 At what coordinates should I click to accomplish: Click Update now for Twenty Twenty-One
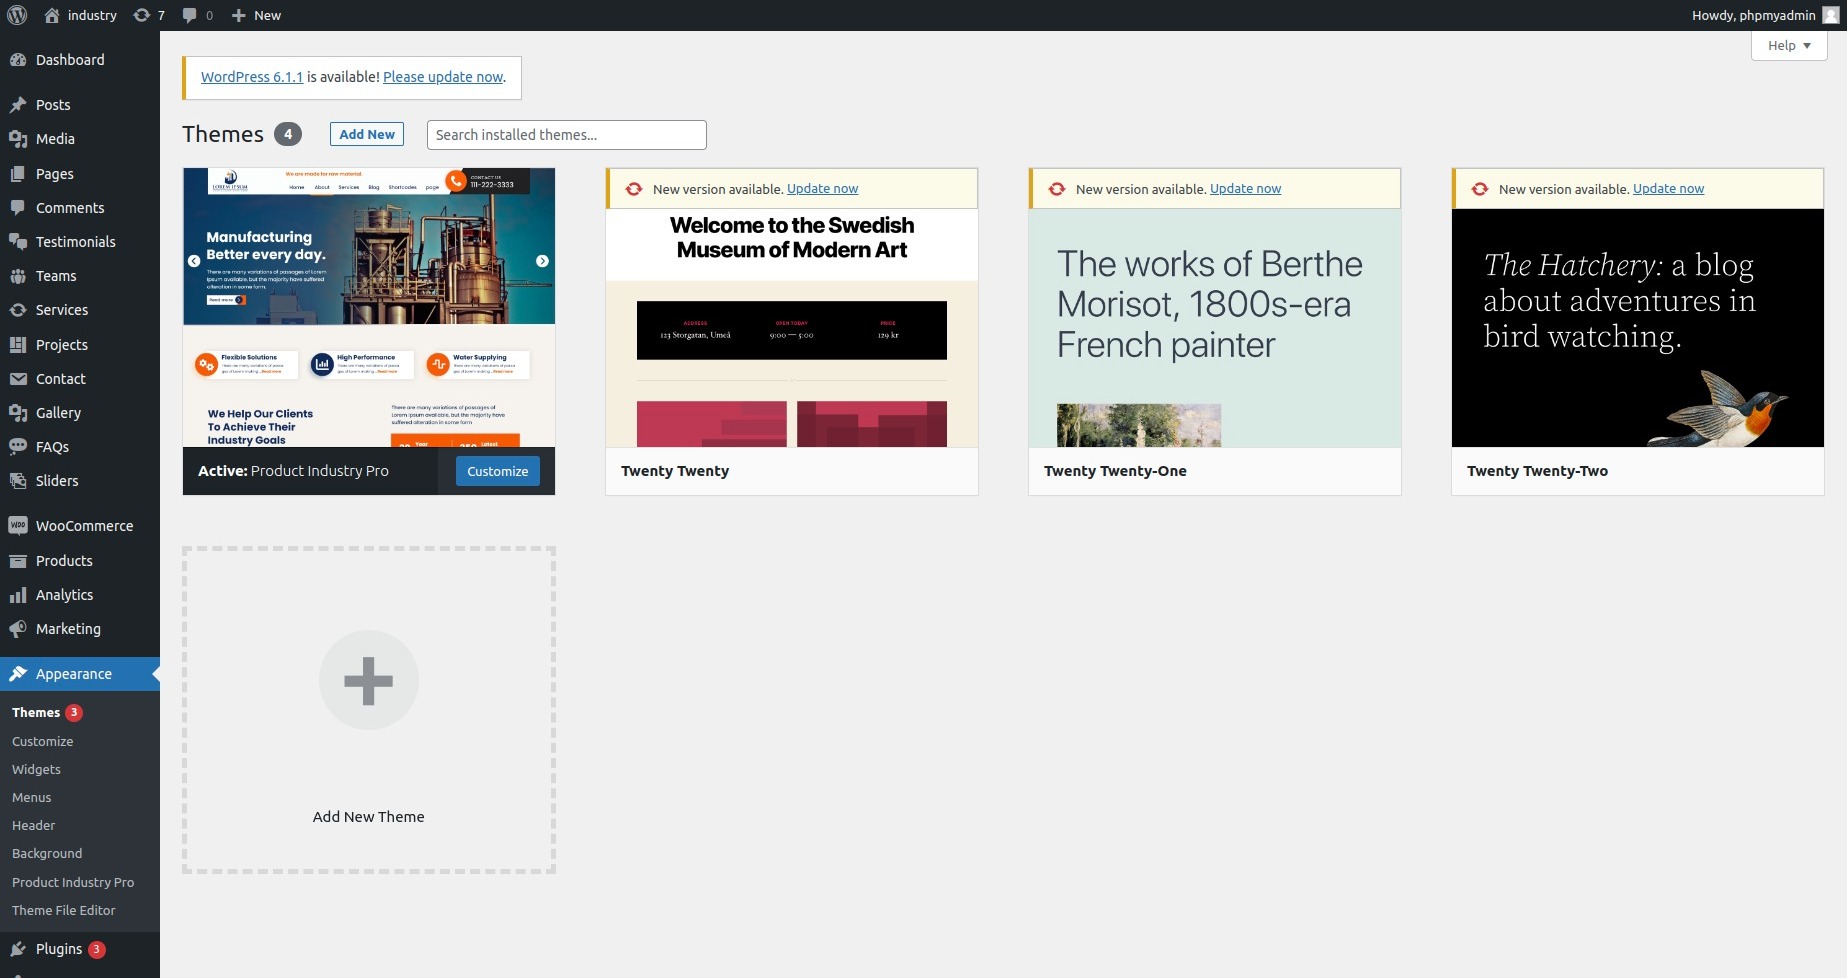[1245, 189]
